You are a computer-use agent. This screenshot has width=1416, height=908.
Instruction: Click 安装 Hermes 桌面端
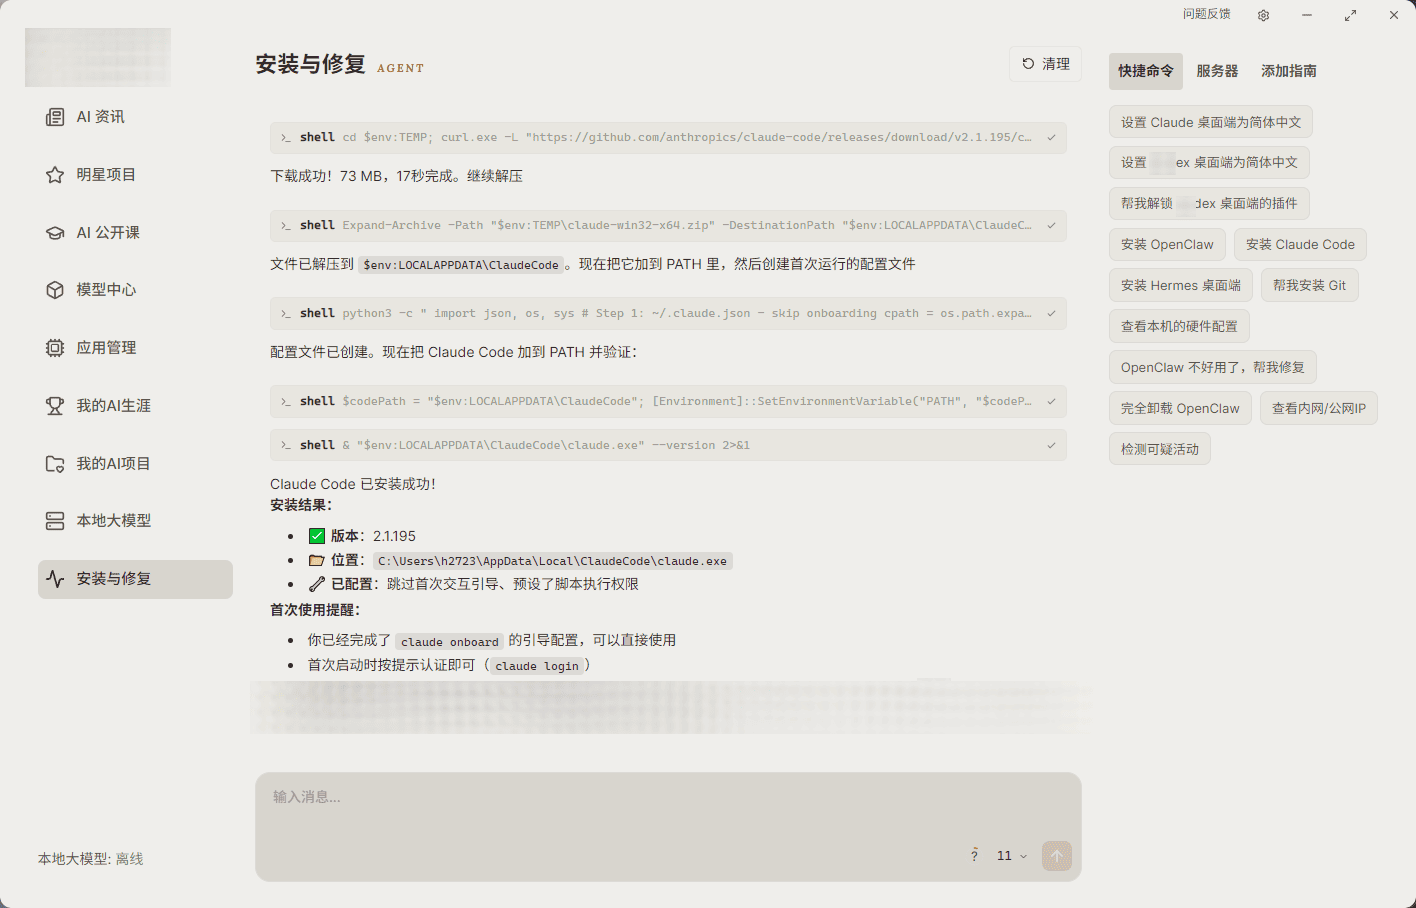[x=1181, y=285]
